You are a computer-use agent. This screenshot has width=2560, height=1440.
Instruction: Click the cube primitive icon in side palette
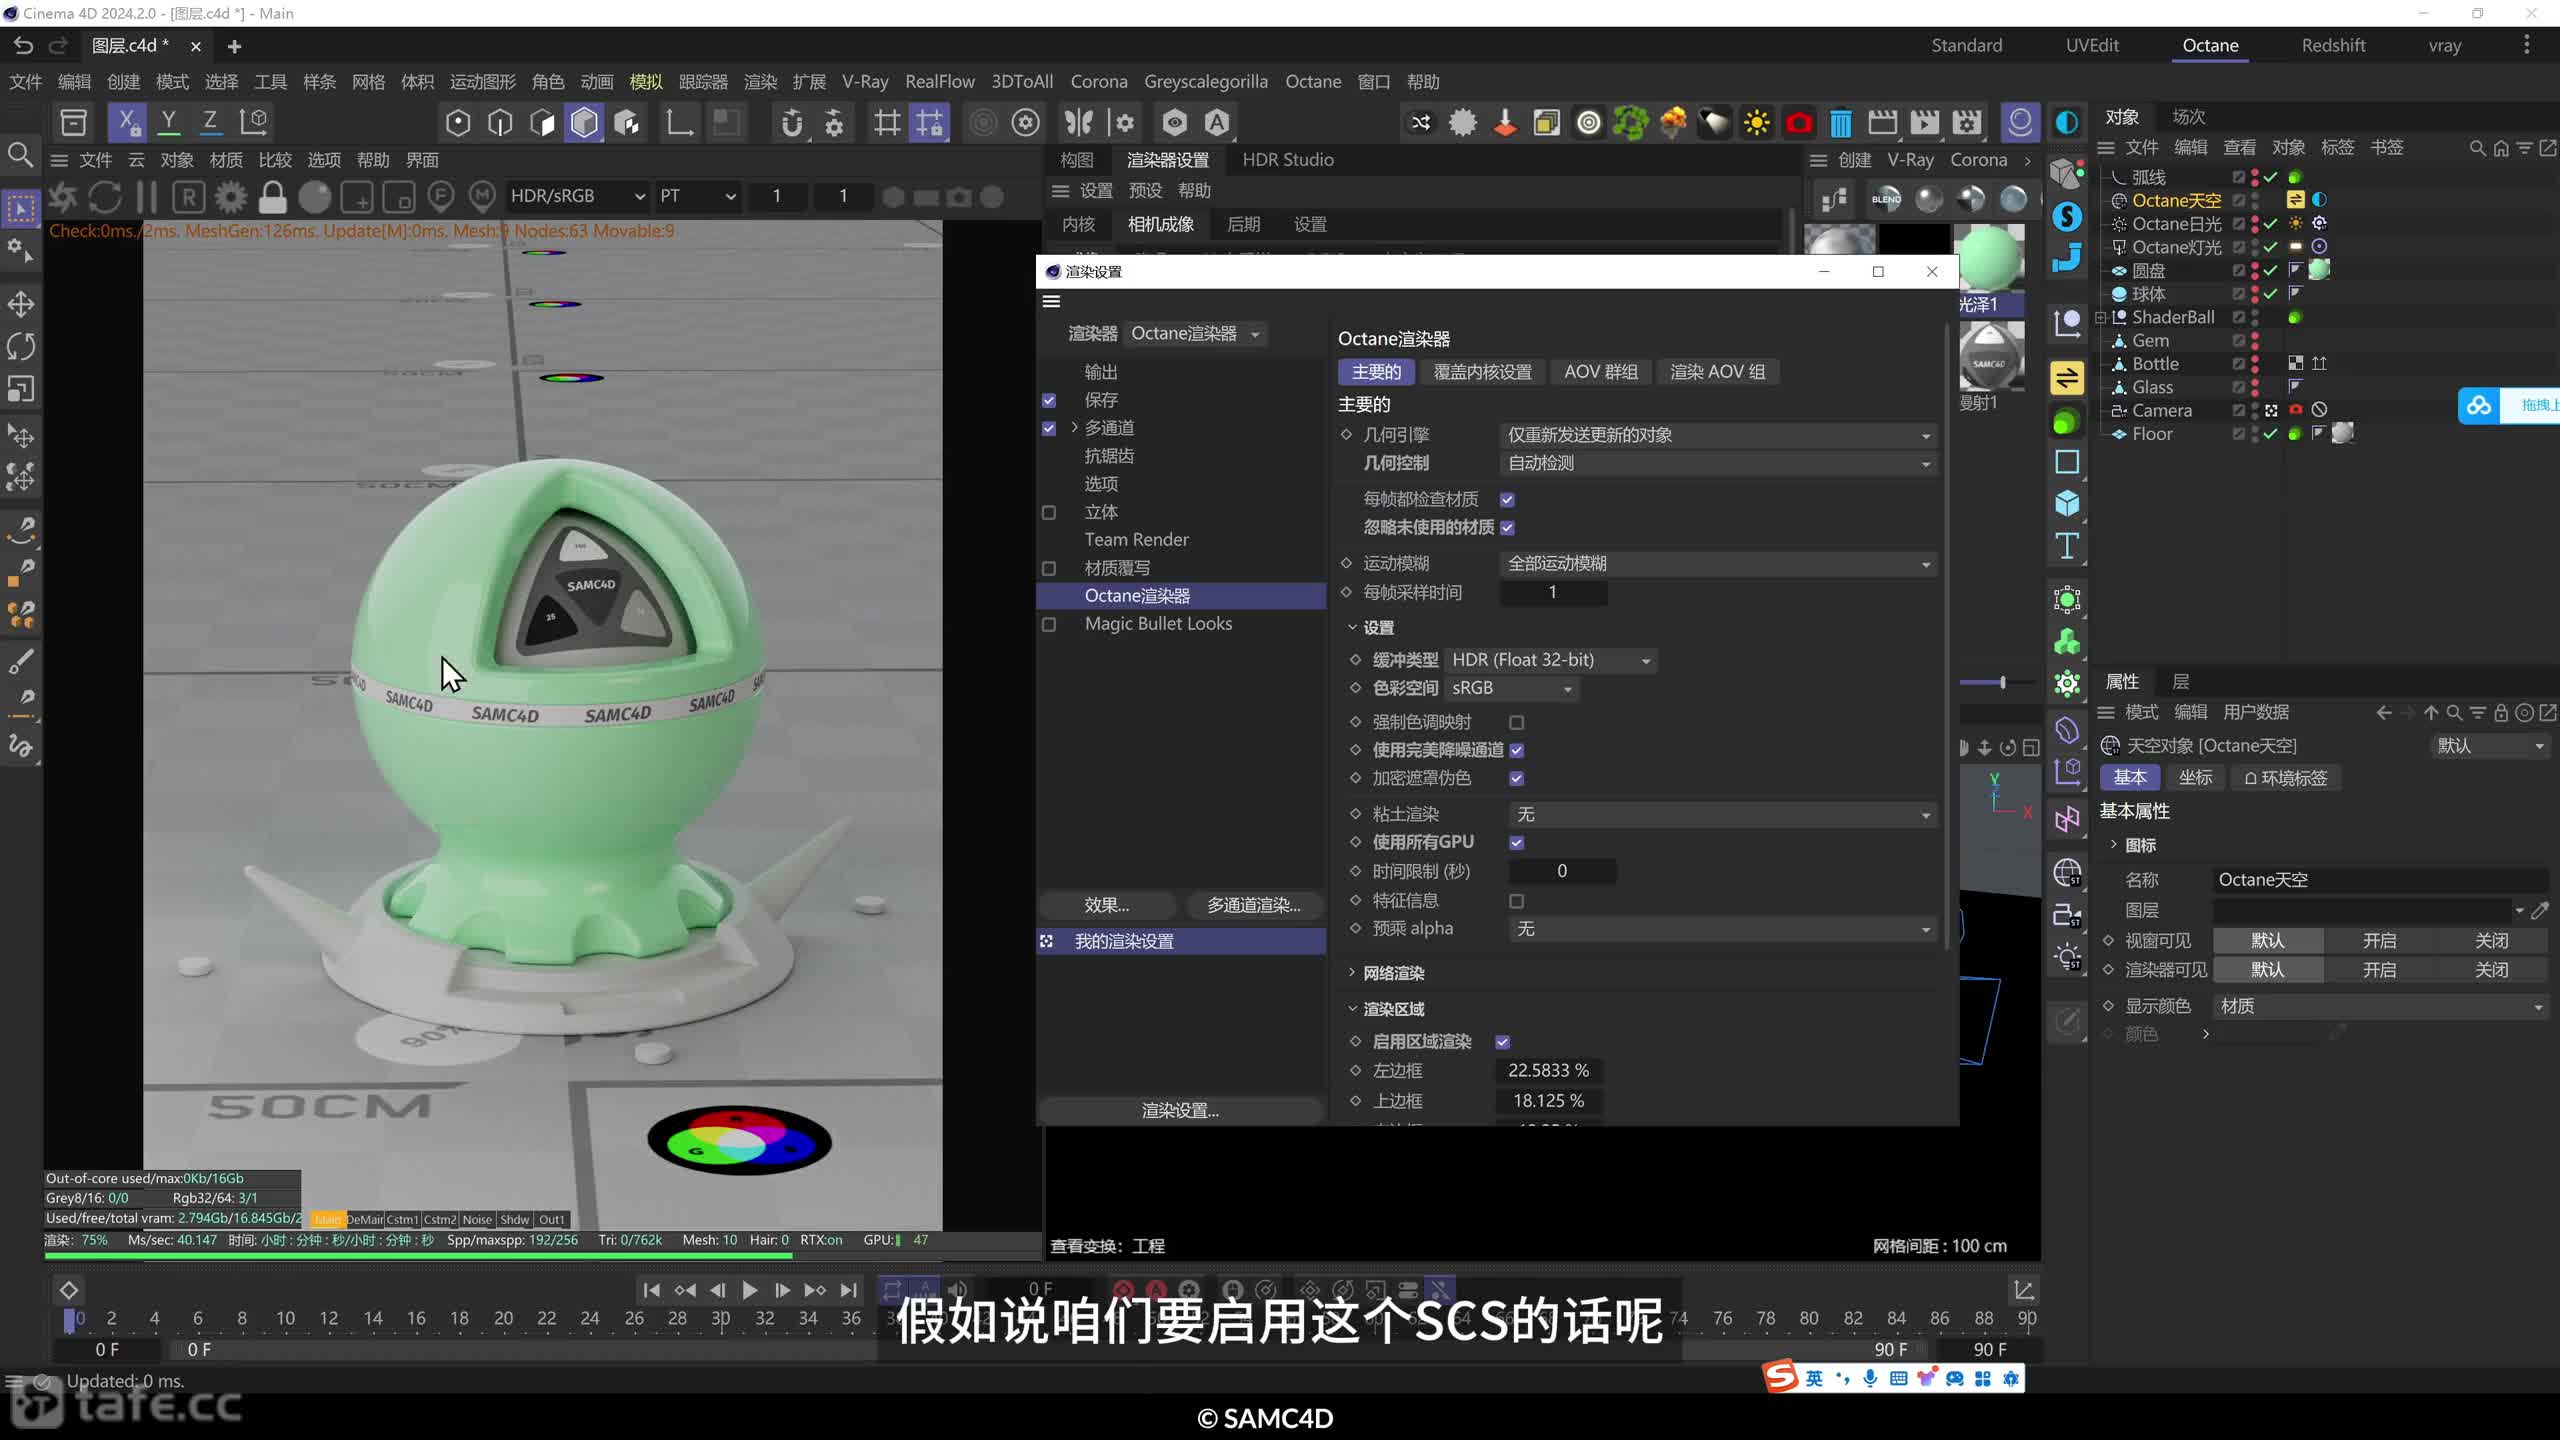2067,503
